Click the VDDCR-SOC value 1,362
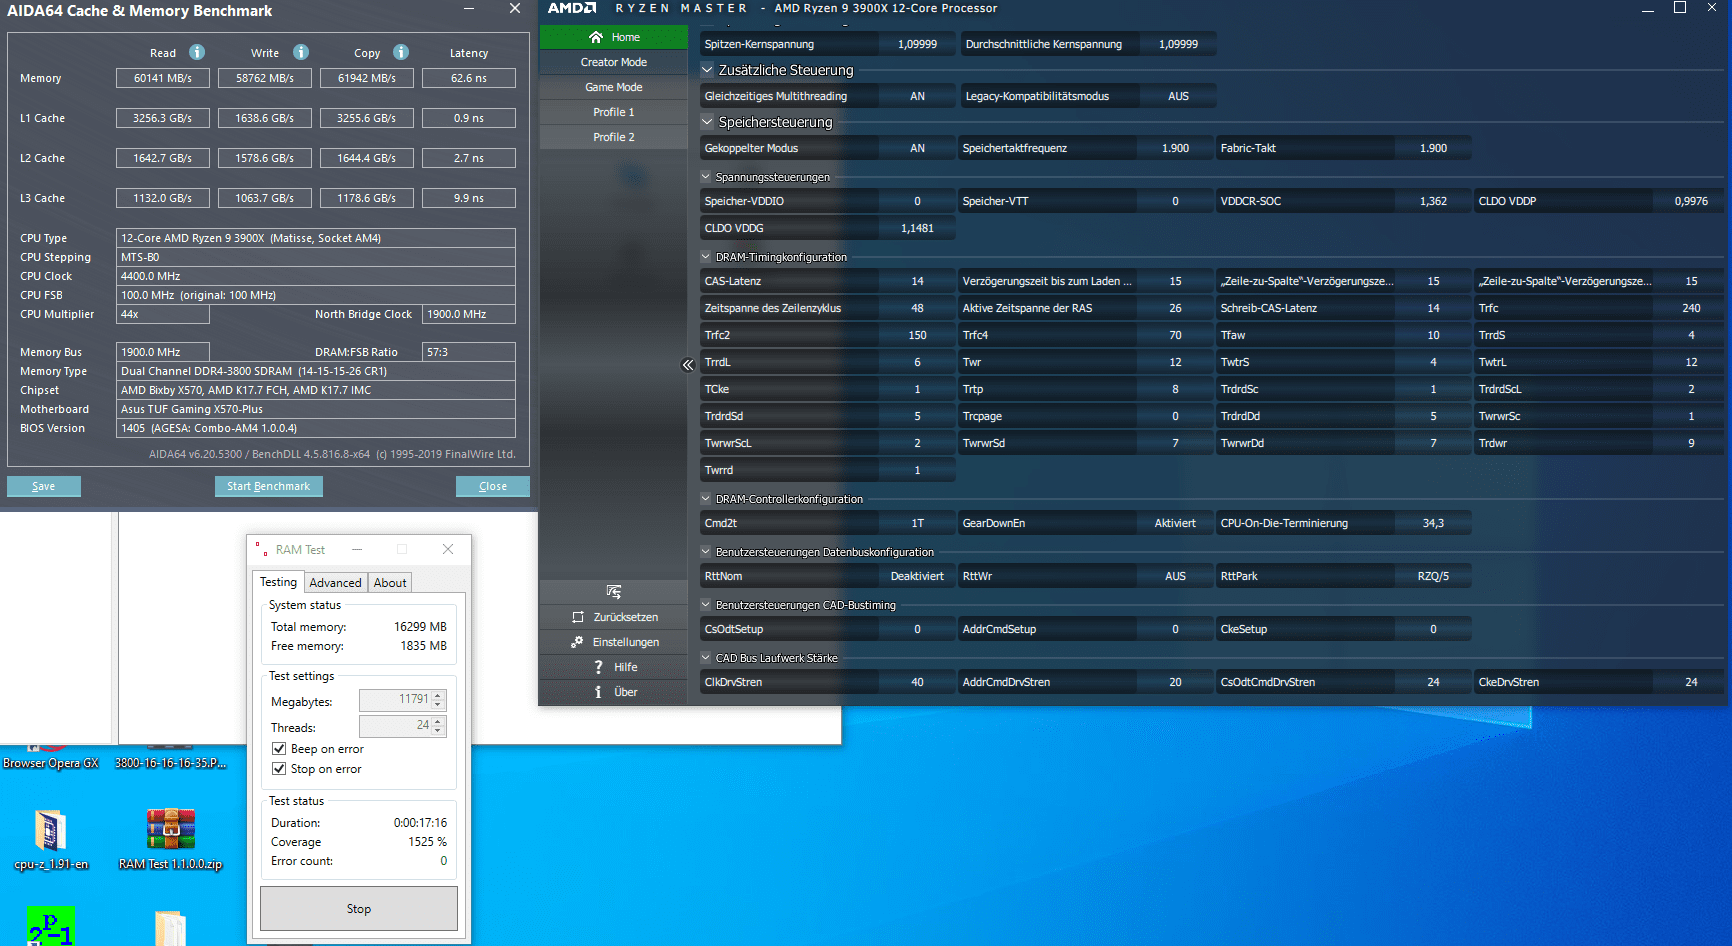 [1433, 201]
